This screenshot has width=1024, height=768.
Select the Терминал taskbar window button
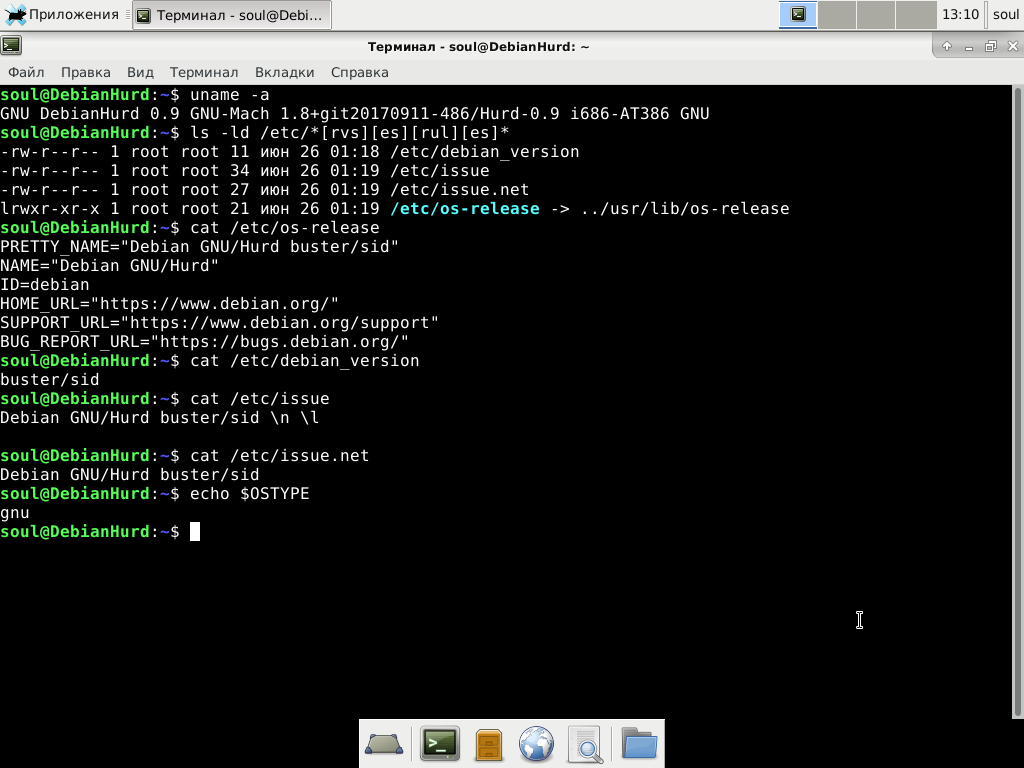(x=232, y=15)
